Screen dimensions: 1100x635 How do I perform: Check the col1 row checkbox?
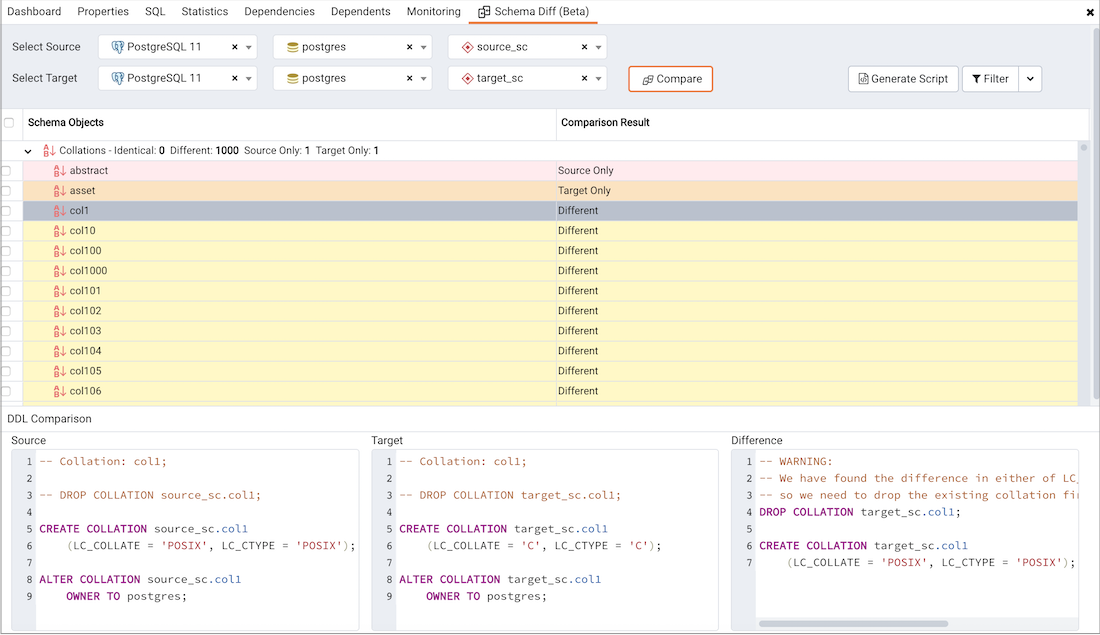pyautogui.click(x=6, y=210)
